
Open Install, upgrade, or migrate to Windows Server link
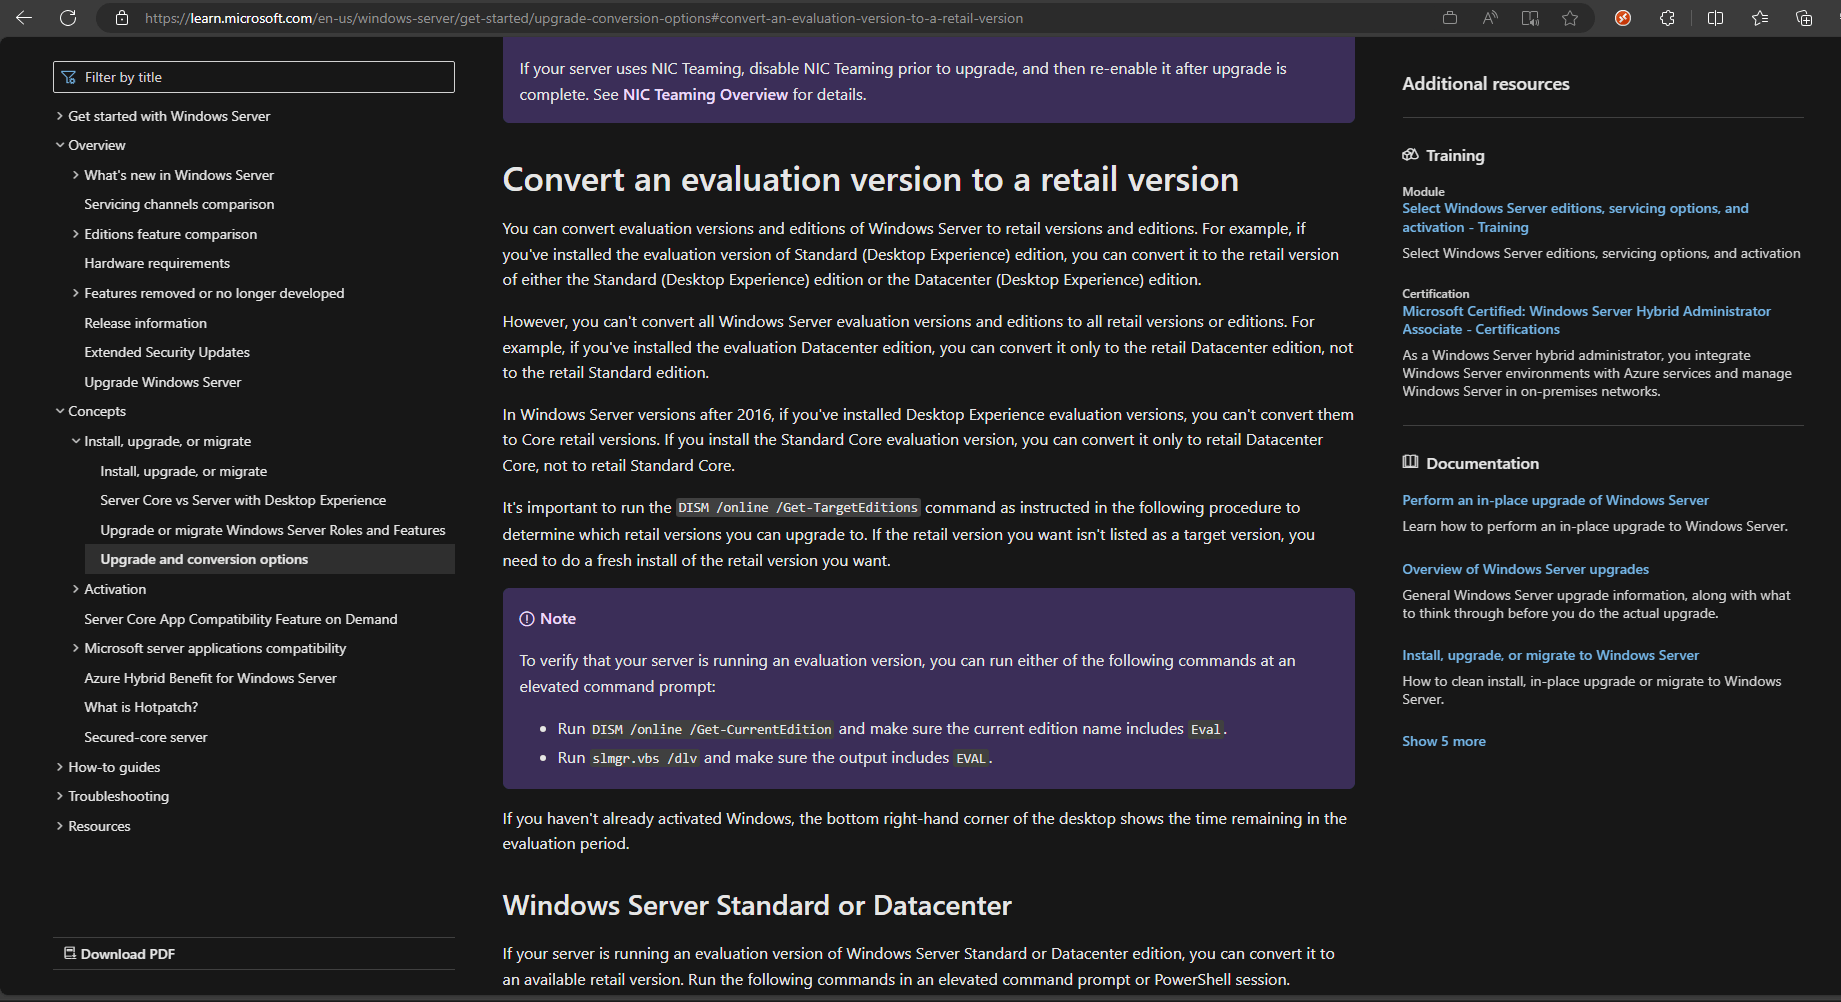[x=1550, y=655]
